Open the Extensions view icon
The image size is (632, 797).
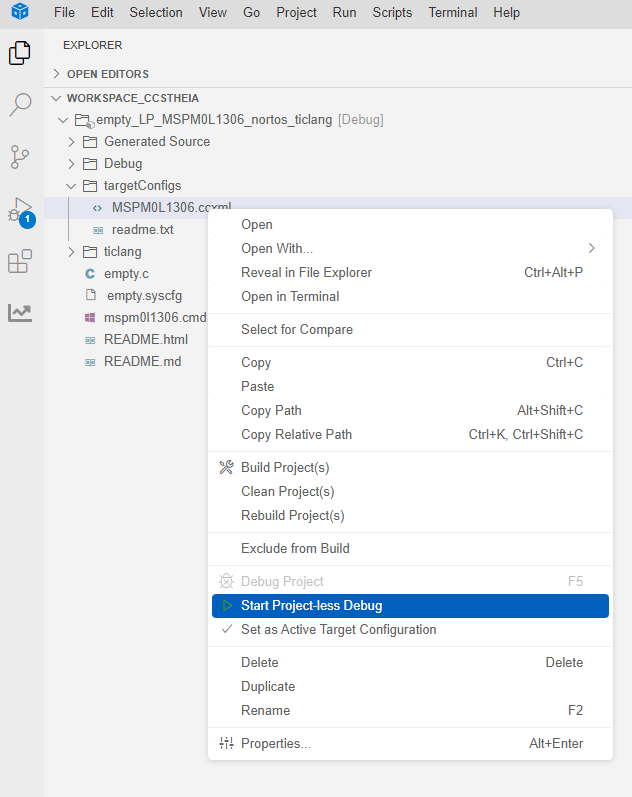coord(20,262)
